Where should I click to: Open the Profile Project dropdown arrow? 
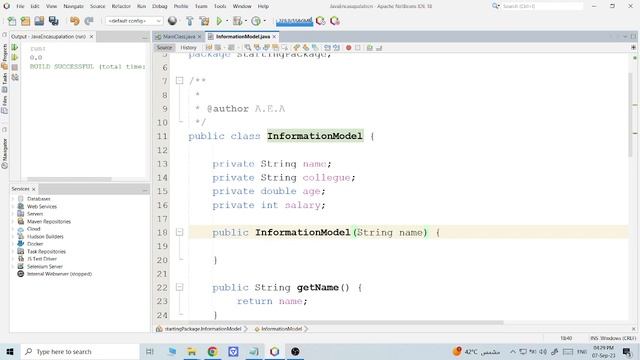pyautogui.click(x=264, y=21)
